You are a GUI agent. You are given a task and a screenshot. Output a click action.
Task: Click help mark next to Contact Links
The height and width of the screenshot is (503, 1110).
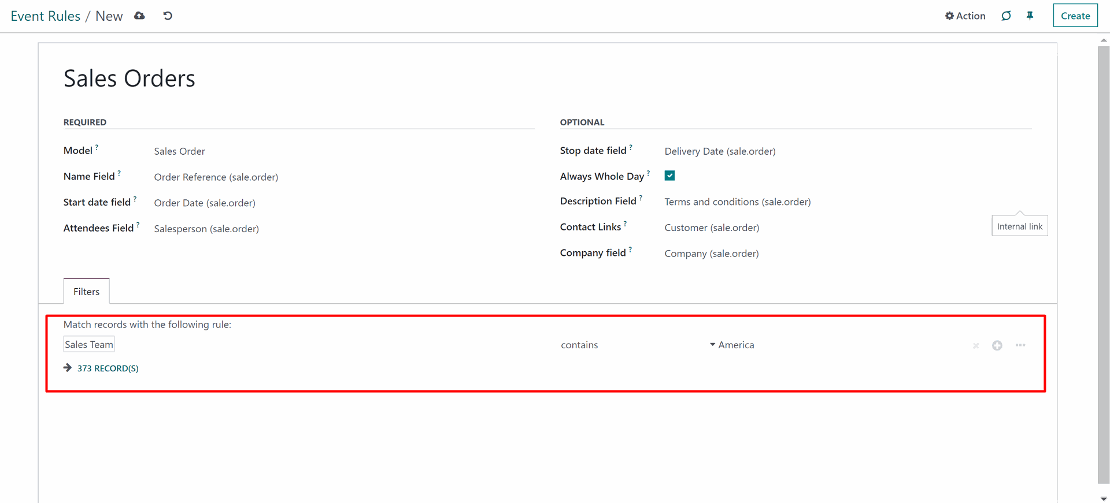[625, 224]
